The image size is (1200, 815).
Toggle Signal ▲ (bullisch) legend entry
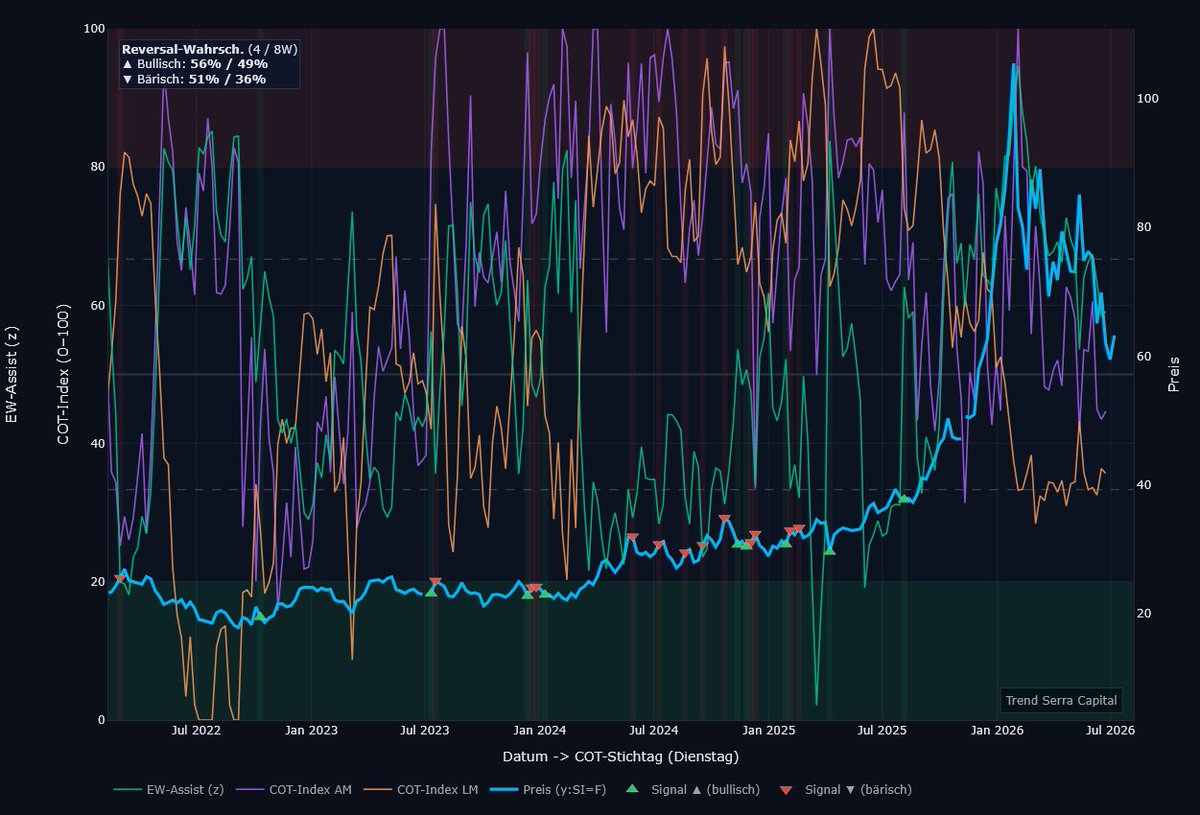coord(692,790)
